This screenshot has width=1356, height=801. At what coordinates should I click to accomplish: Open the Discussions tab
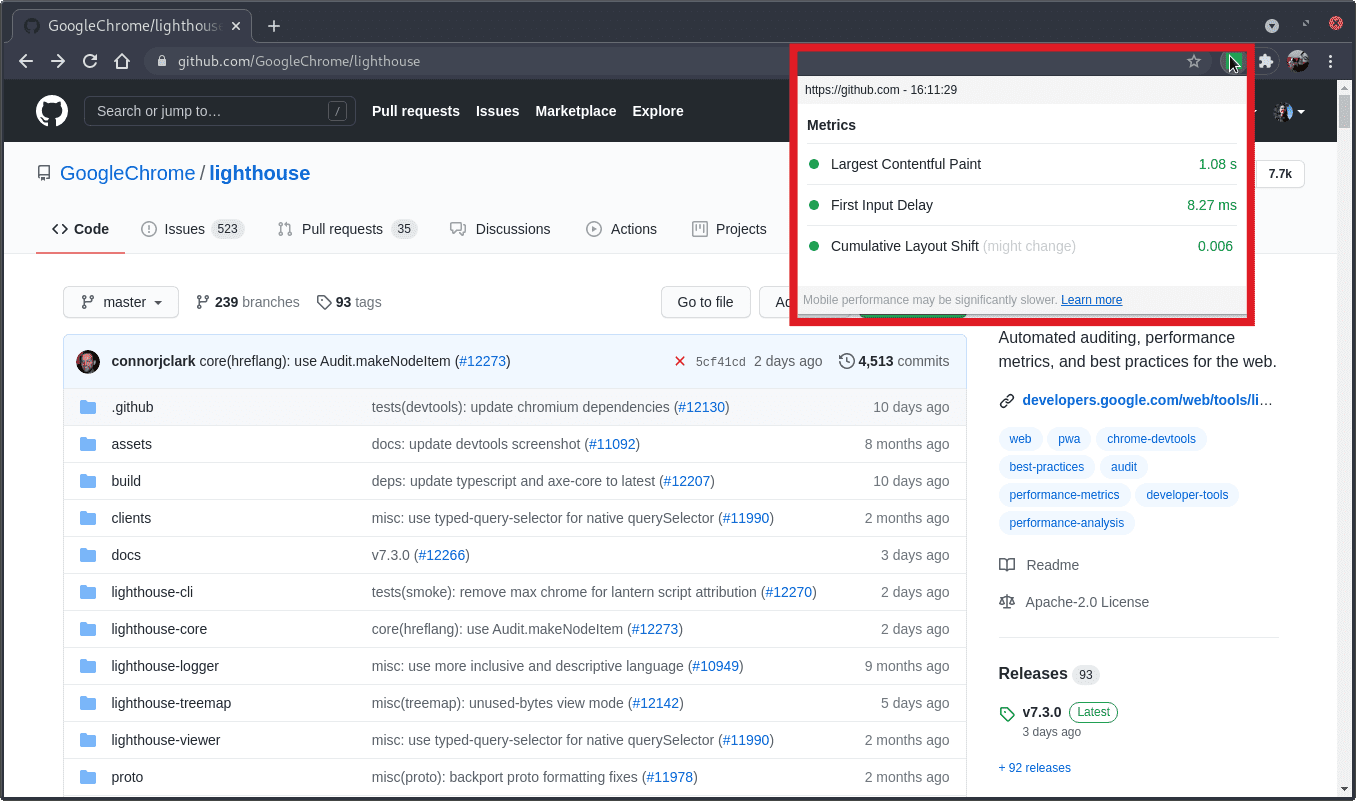500,229
